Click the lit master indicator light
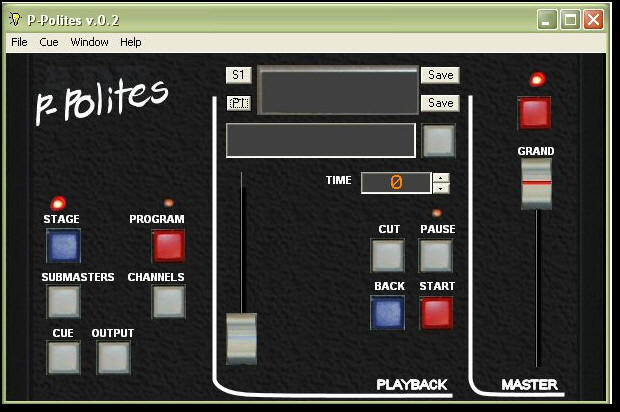This screenshot has height=412, width=620. 537,79
